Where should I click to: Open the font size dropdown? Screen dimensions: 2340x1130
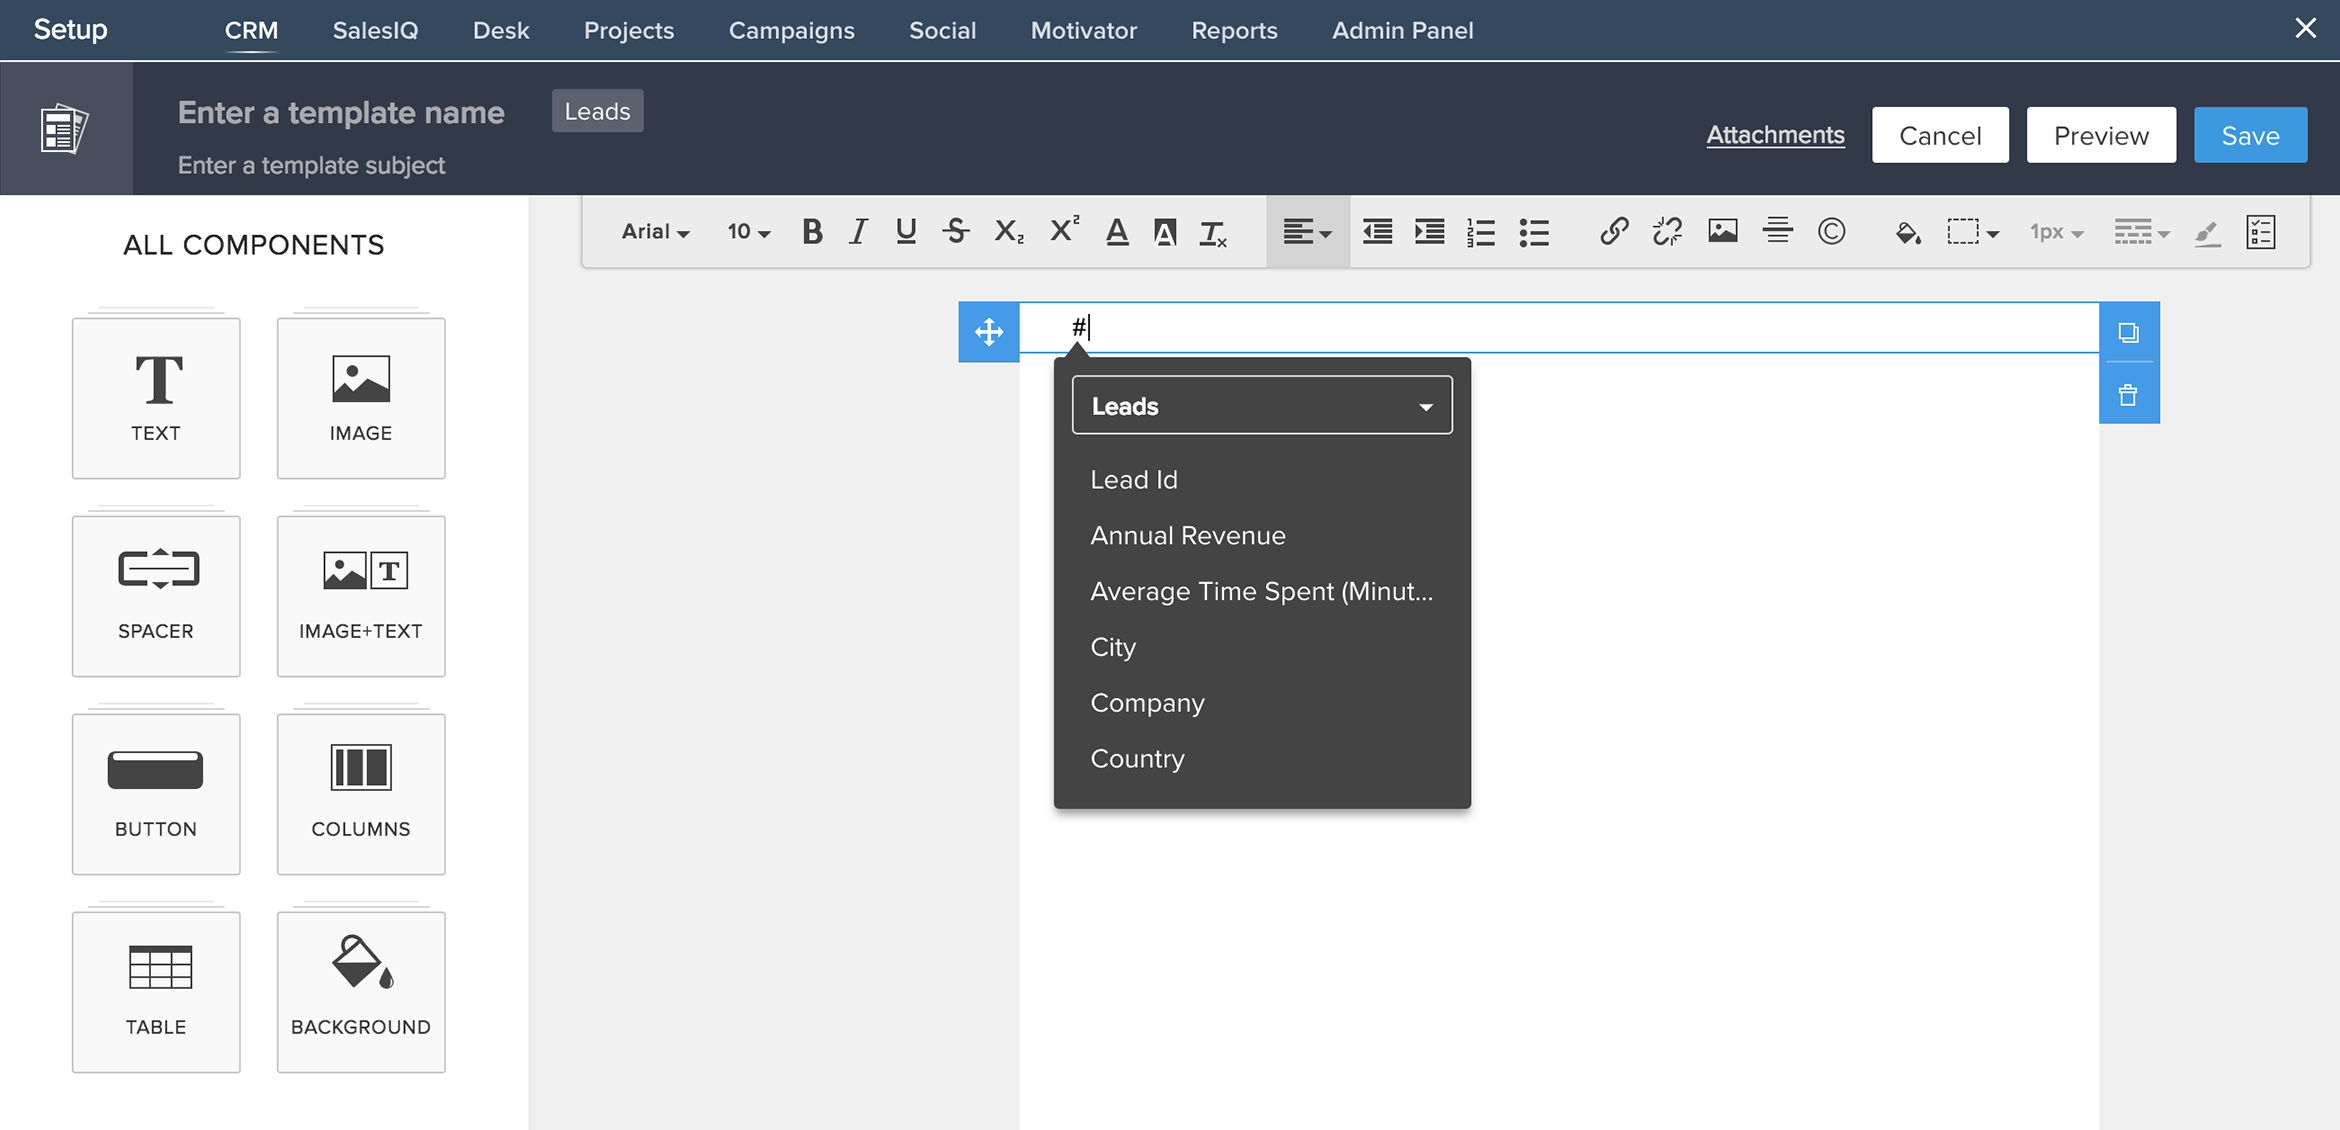pos(748,232)
